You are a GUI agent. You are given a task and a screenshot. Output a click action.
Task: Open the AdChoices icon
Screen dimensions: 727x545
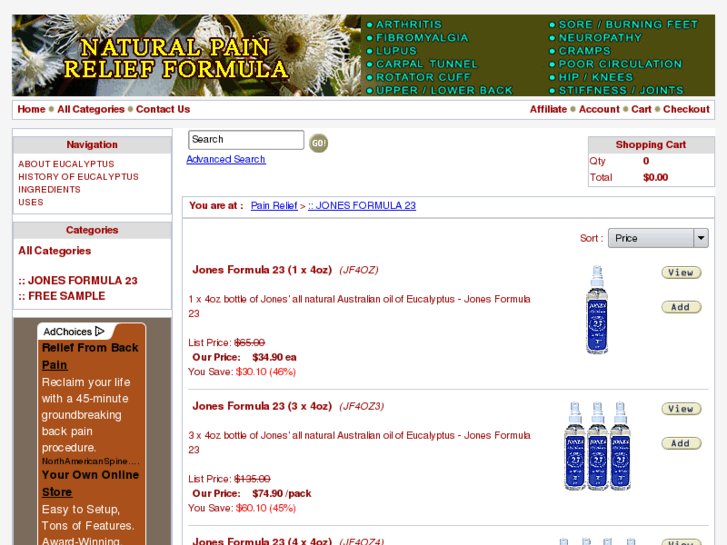(x=100, y=331)
